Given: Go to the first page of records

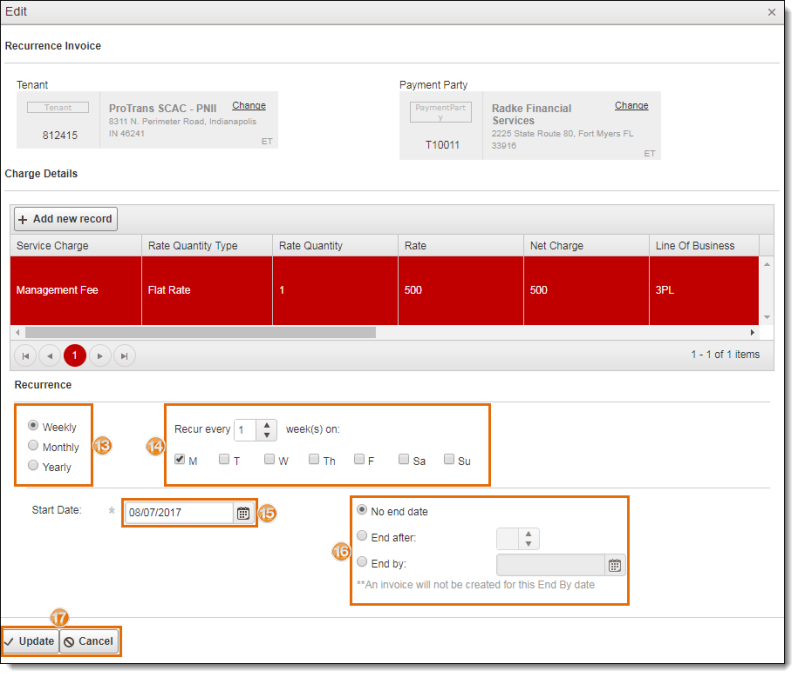Looking at the screenshot, I should (x=26, y=356).
